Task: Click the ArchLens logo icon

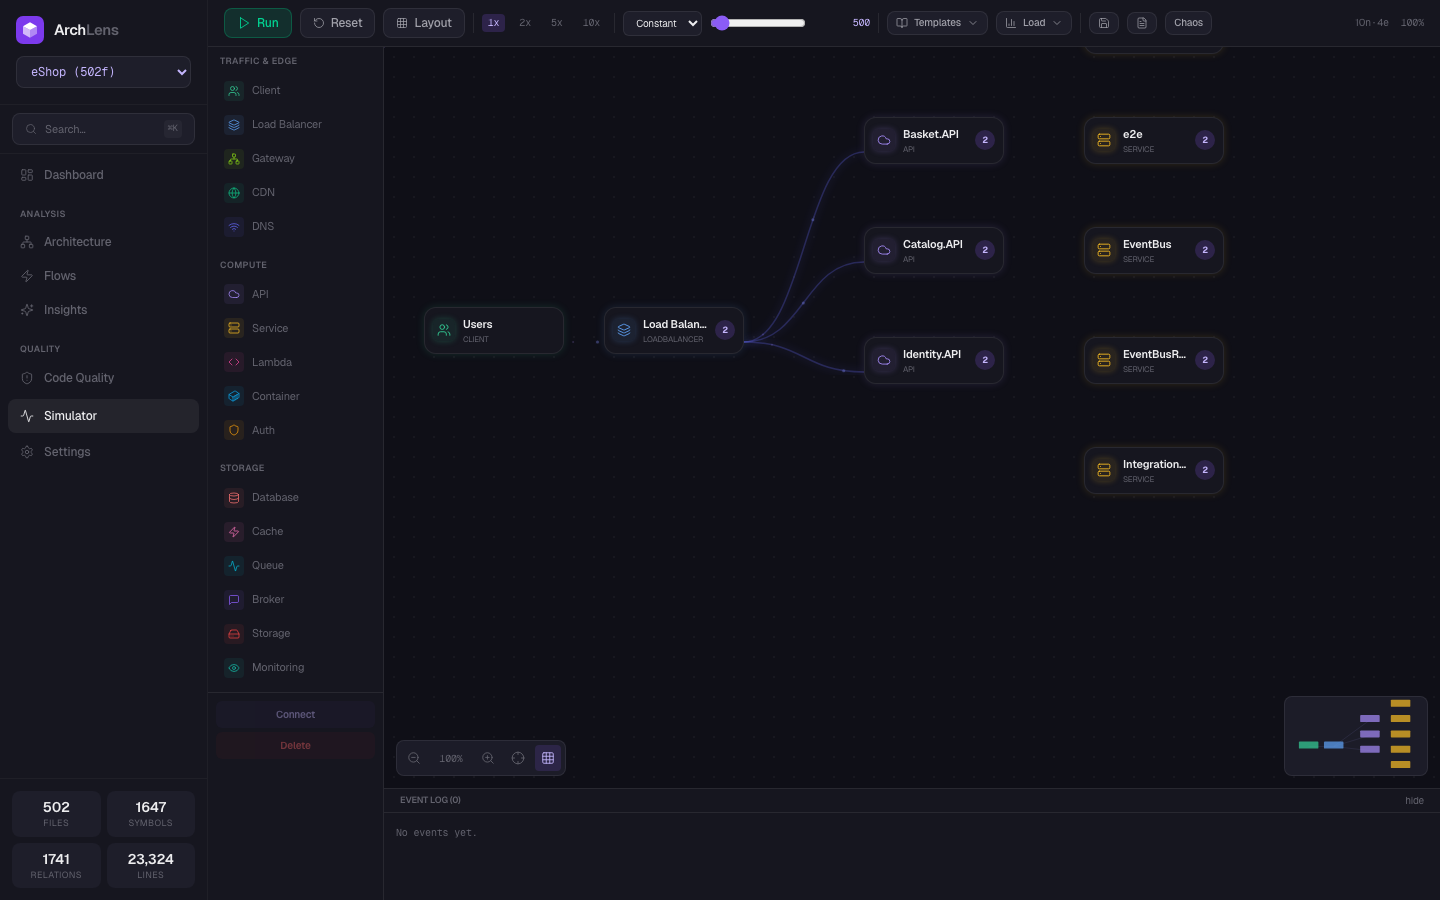Action: (x=30, y=30)
